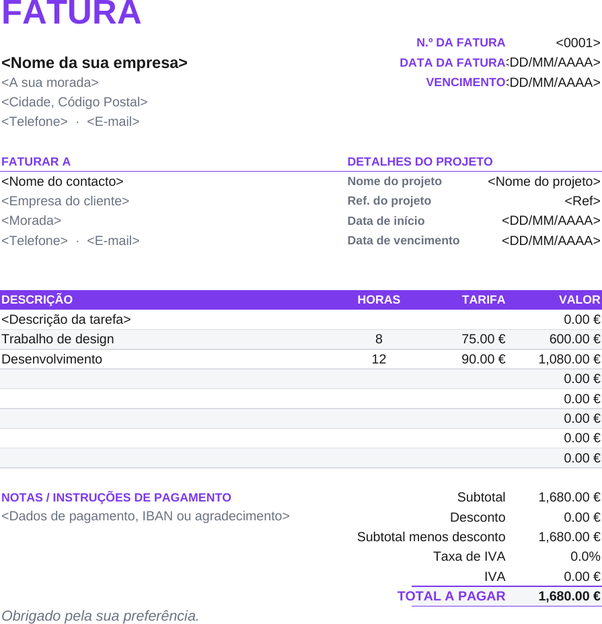Select the VENCIMENTO label
Screen dimensions: 602x624
[x=466, y=82]
